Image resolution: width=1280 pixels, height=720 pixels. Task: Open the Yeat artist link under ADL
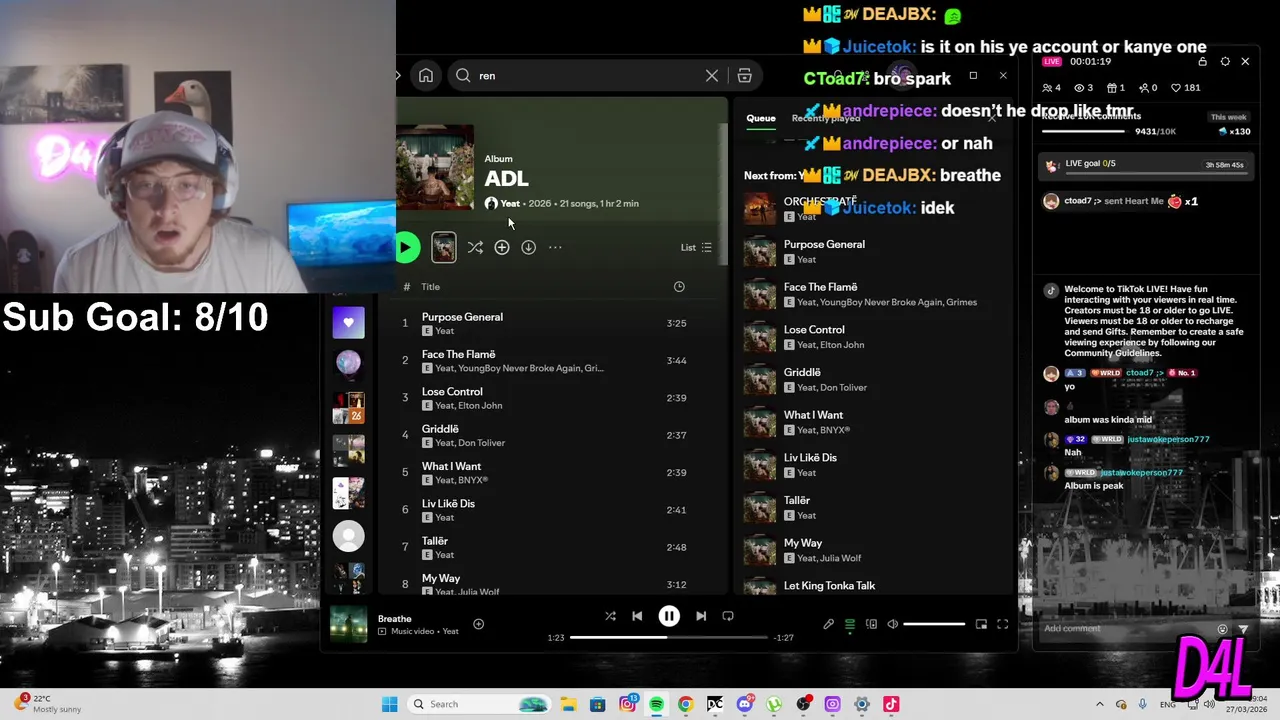tap(510, 203)
